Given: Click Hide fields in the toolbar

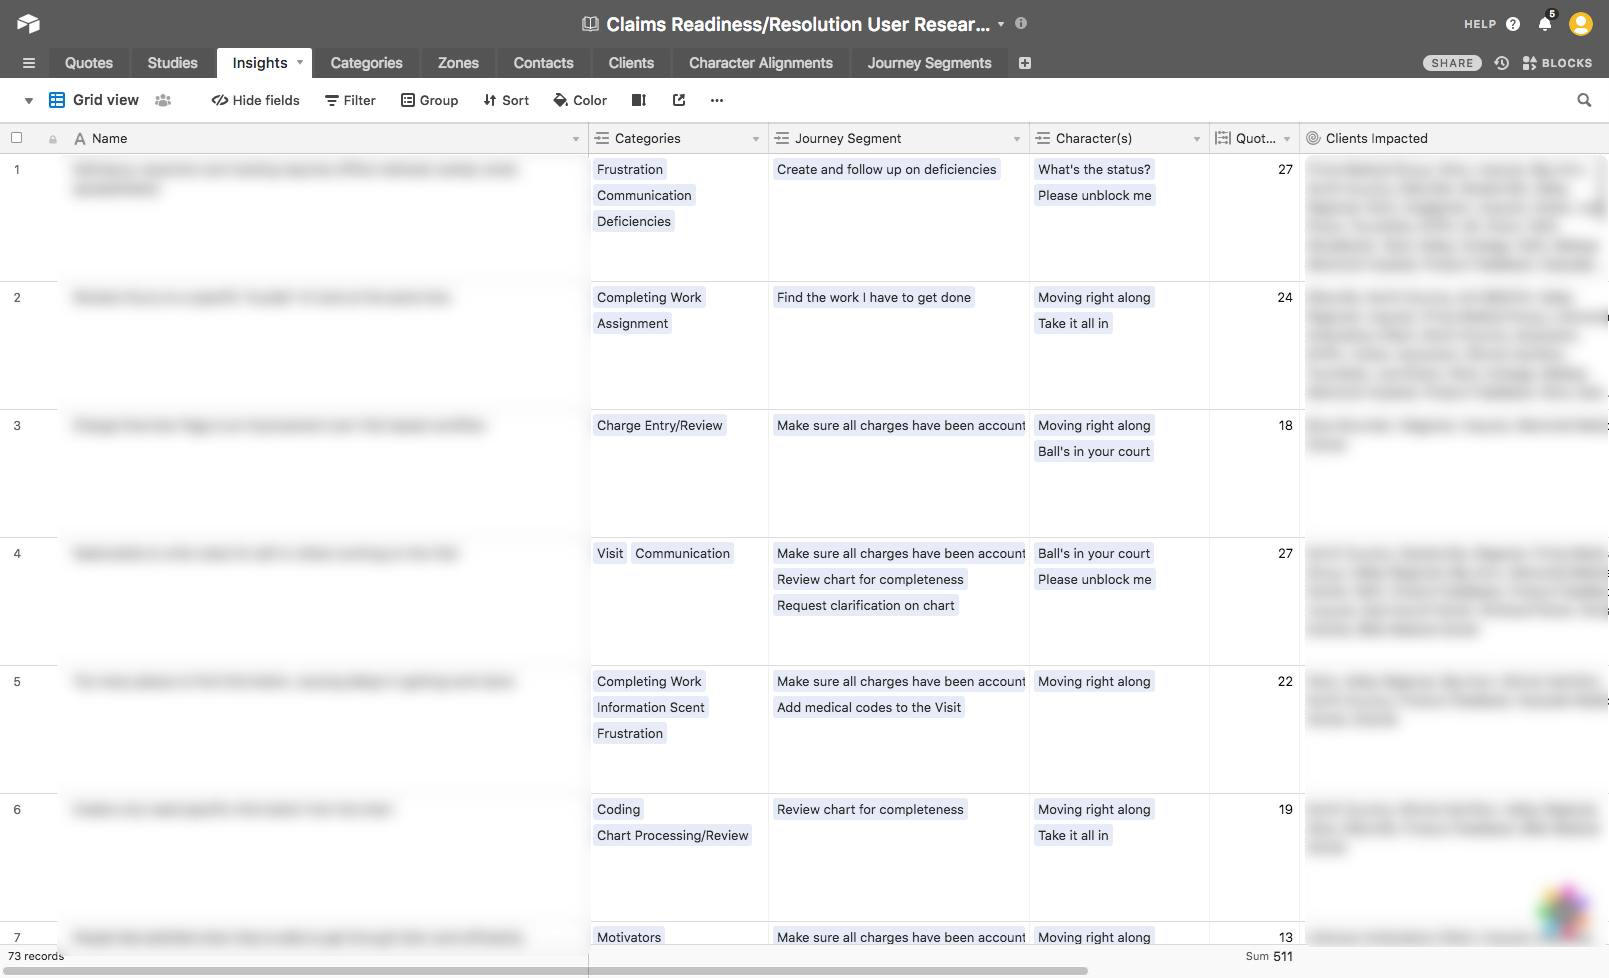Looking at the screenshot, I should click(256, 100).
